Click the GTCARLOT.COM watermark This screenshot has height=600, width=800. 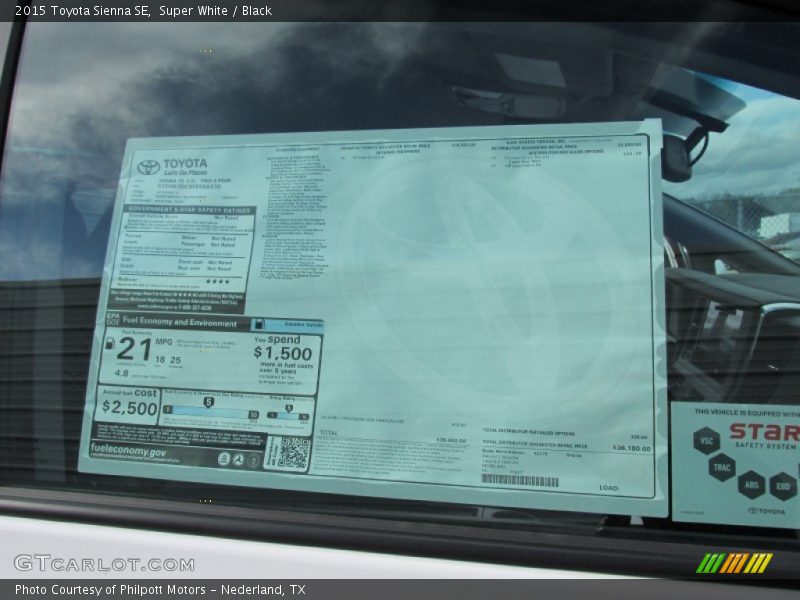click(x=90, y=564)
